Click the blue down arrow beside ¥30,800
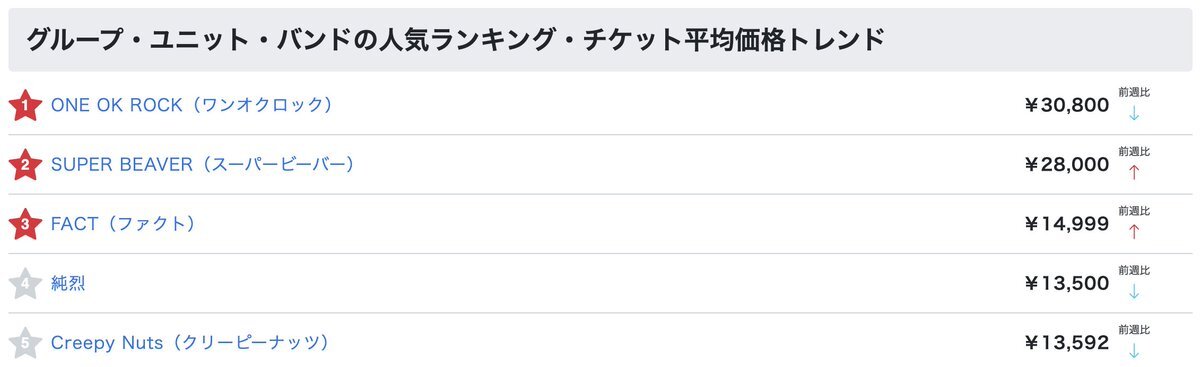Screen dimensions: 1200x367 click(x=1133, y=113)
